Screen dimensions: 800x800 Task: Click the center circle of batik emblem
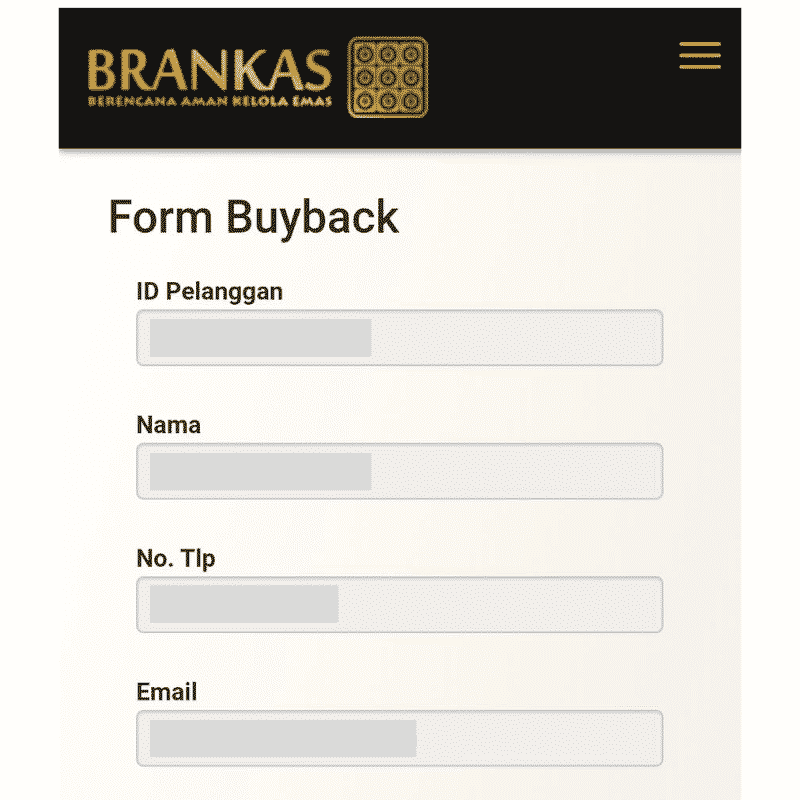pyautogui.click(x=388, y=77)
